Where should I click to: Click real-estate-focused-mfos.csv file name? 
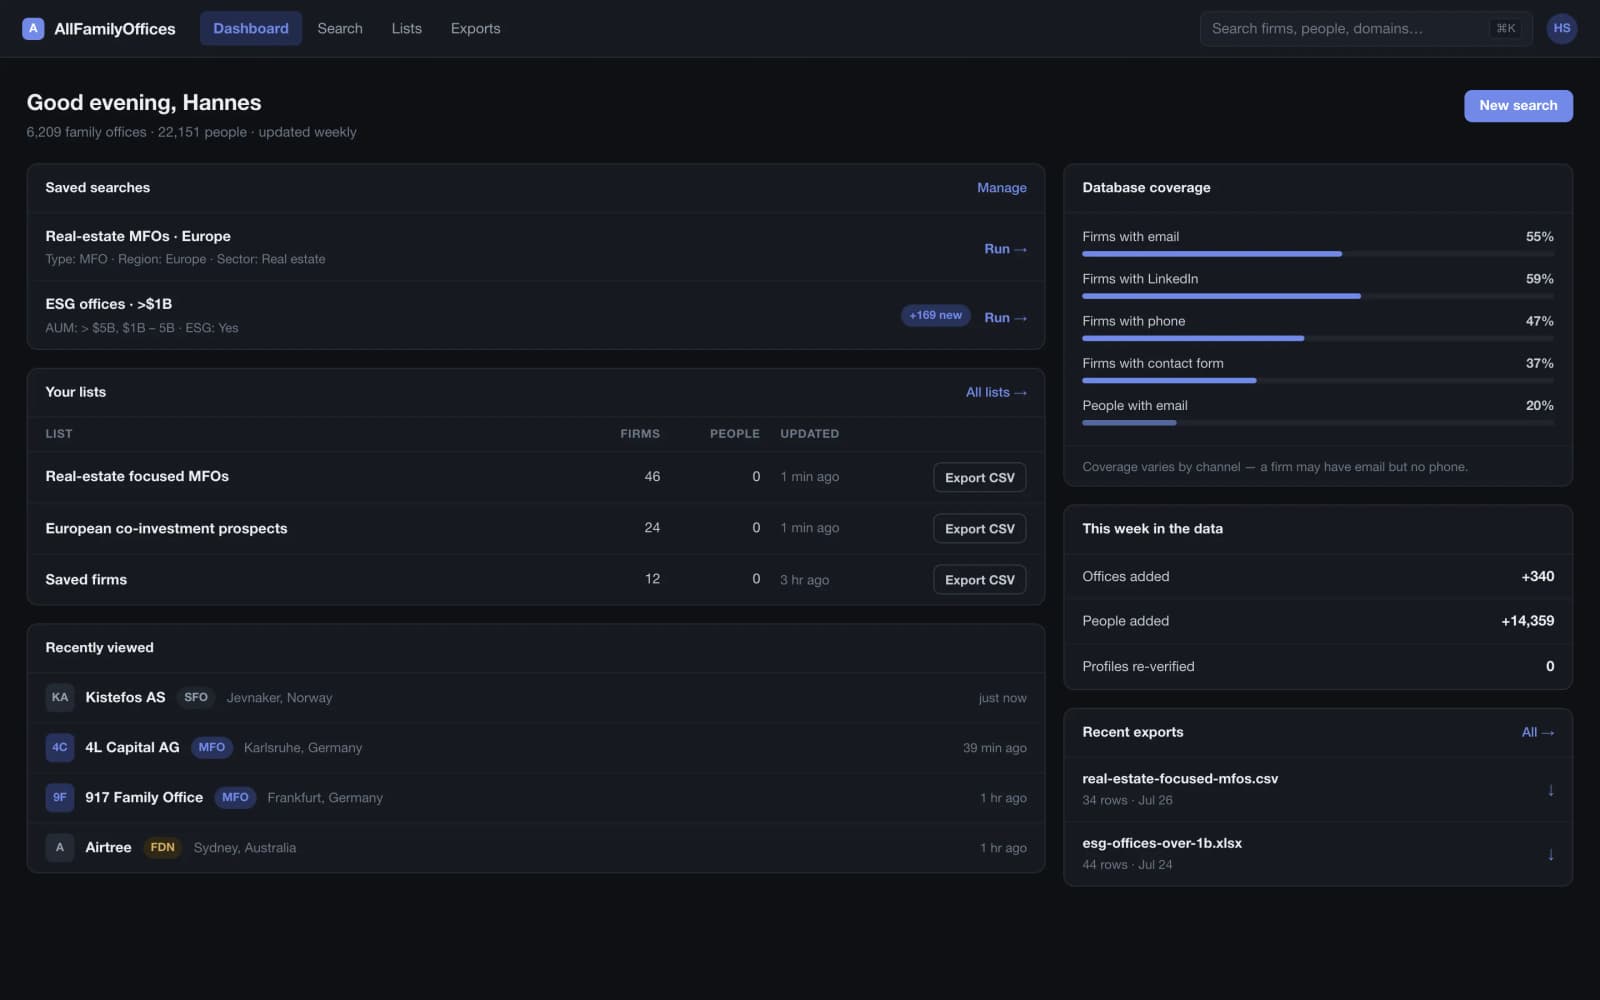(x=1180, y=778)
